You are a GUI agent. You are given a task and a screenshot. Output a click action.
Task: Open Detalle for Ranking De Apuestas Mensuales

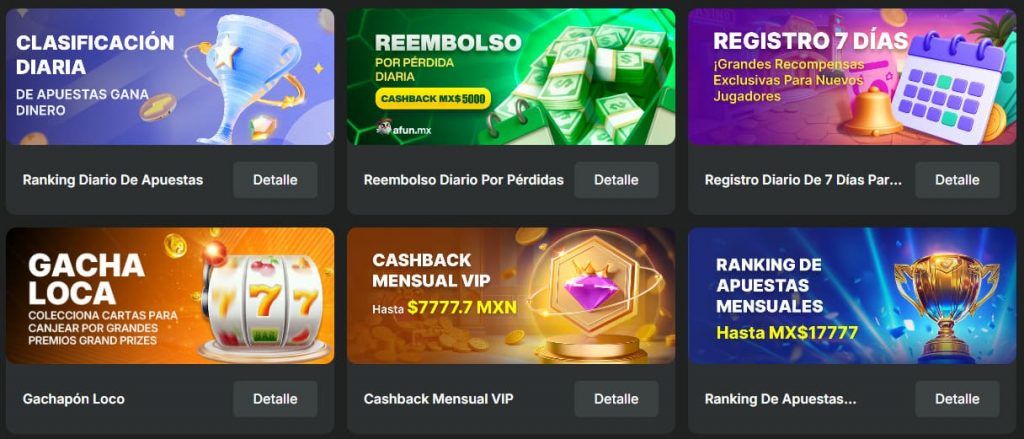(x=957, y=398)
